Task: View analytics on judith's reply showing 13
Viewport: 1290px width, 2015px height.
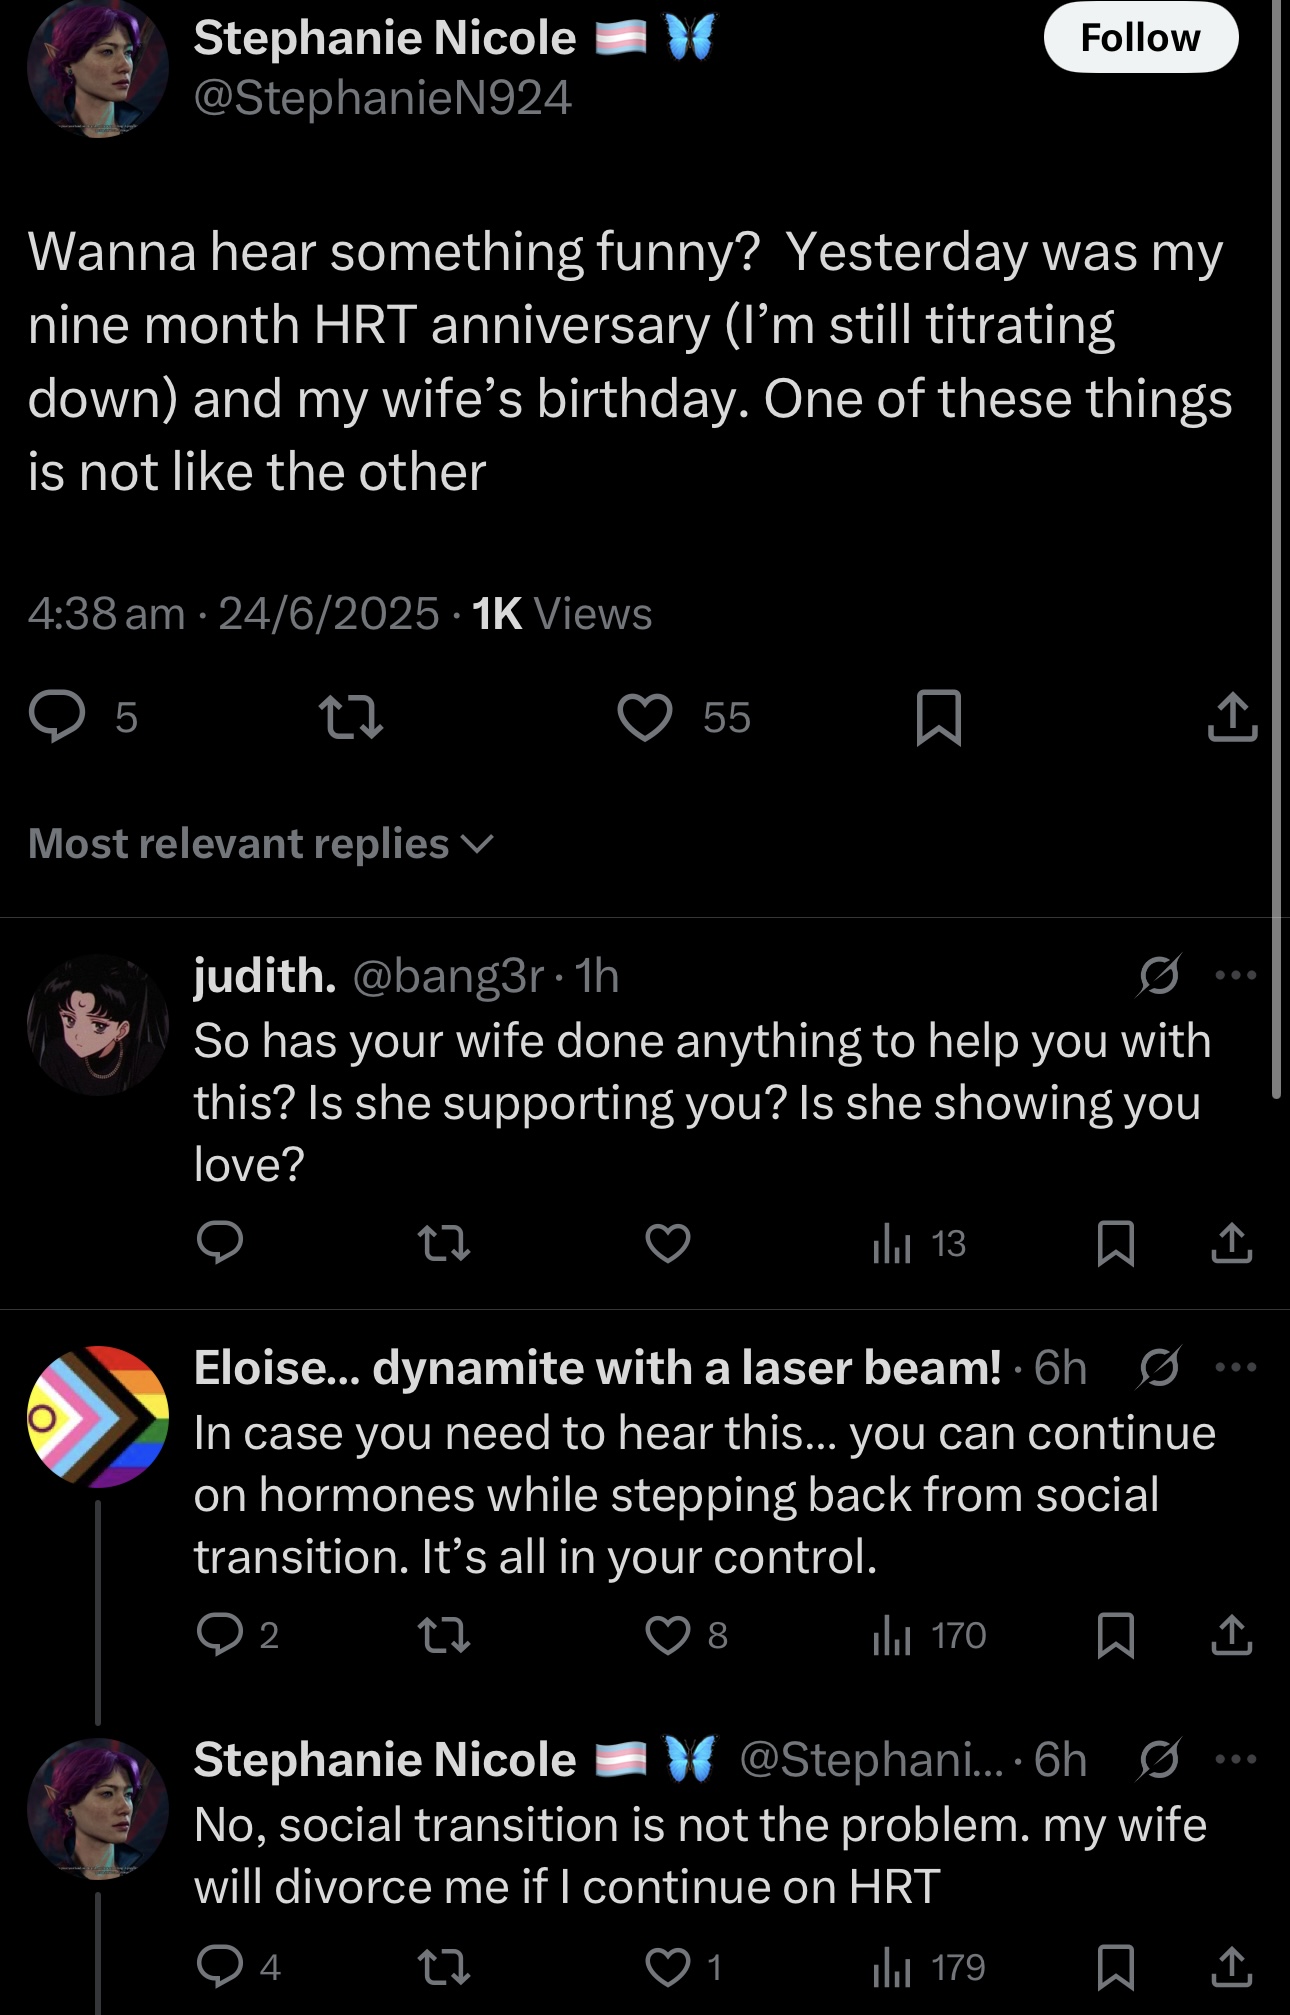Action: (x=919, y=1243)
